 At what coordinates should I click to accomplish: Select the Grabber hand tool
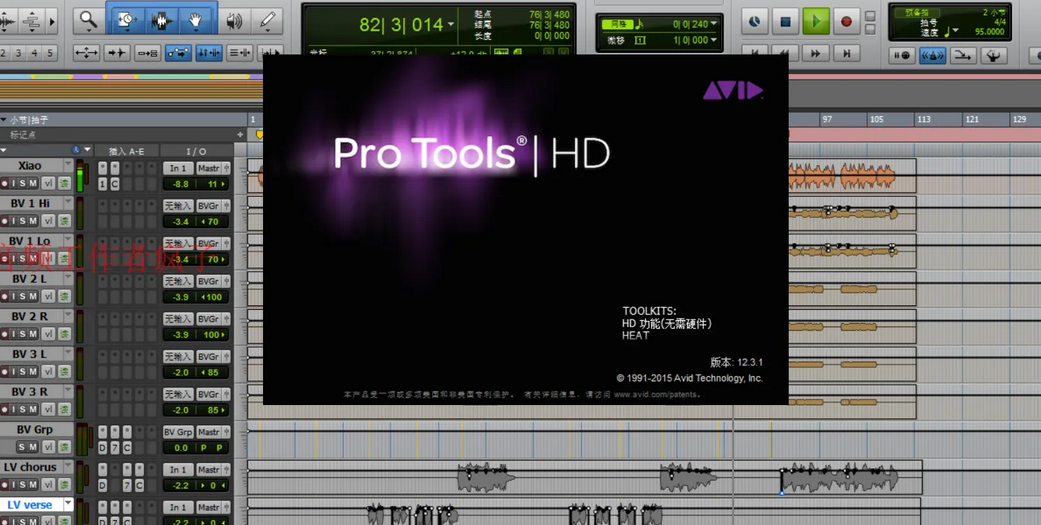tap(195, 21)
